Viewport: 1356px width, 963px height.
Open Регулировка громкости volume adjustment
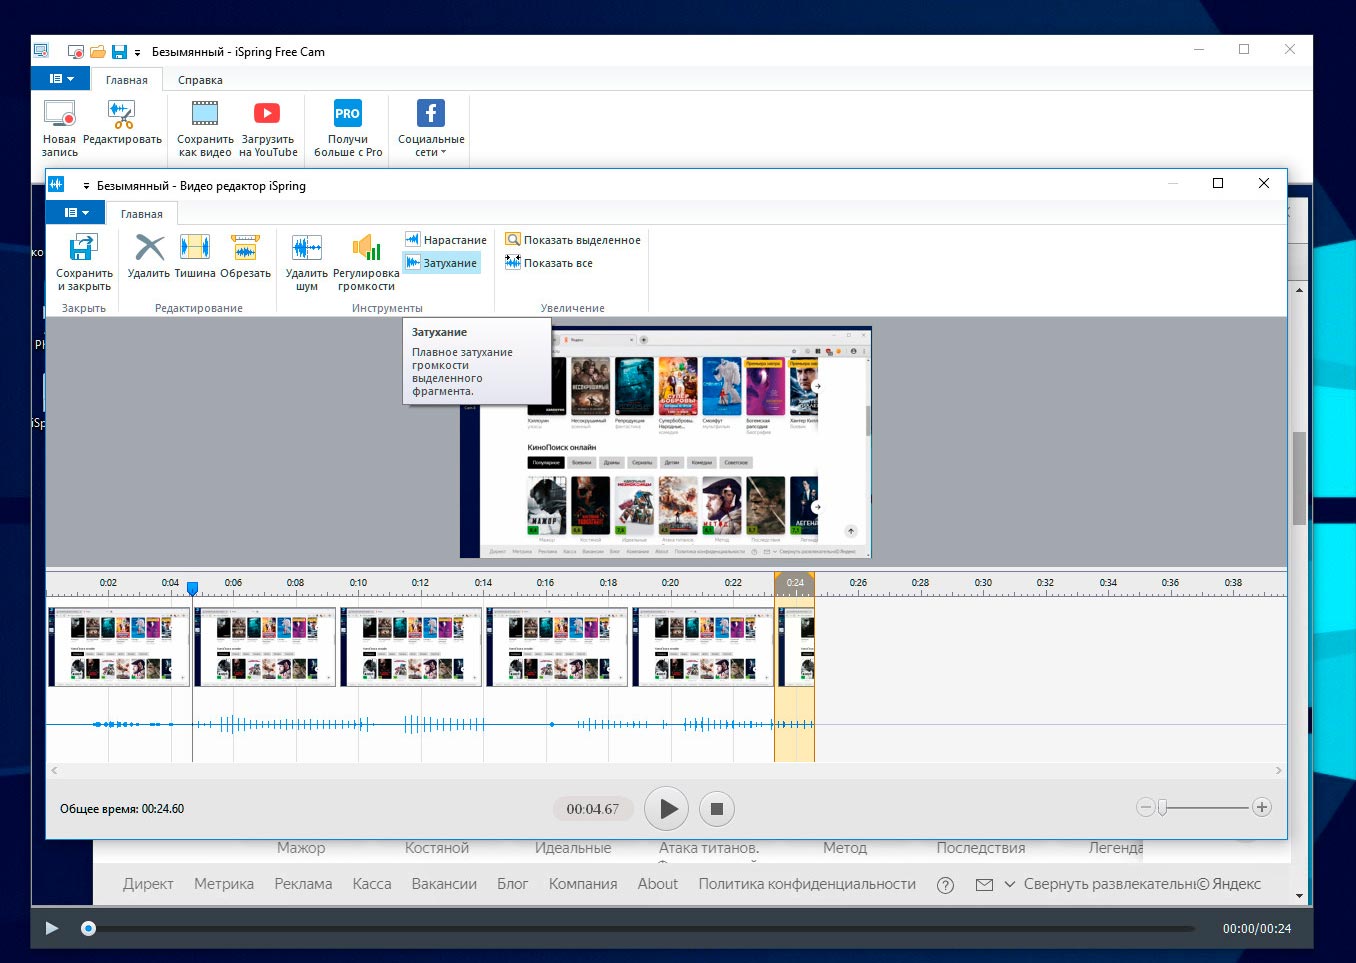click(366, 262)
